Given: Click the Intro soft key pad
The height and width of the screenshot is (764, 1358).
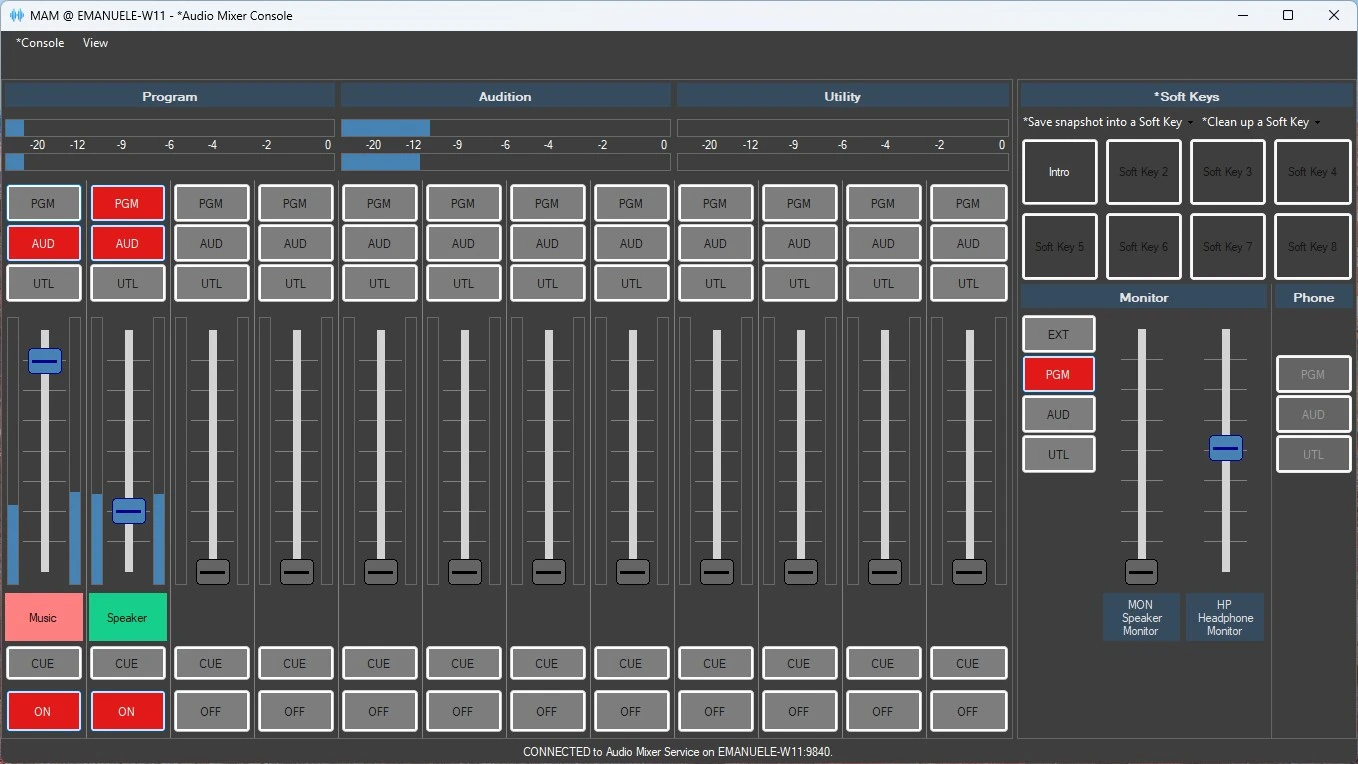Looking at the screenshot, I should [1059, 172].
